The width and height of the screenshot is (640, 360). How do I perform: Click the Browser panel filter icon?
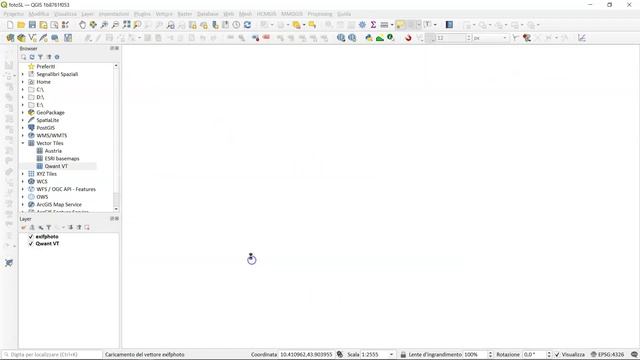pyautogui.click(x=40, y=57)
